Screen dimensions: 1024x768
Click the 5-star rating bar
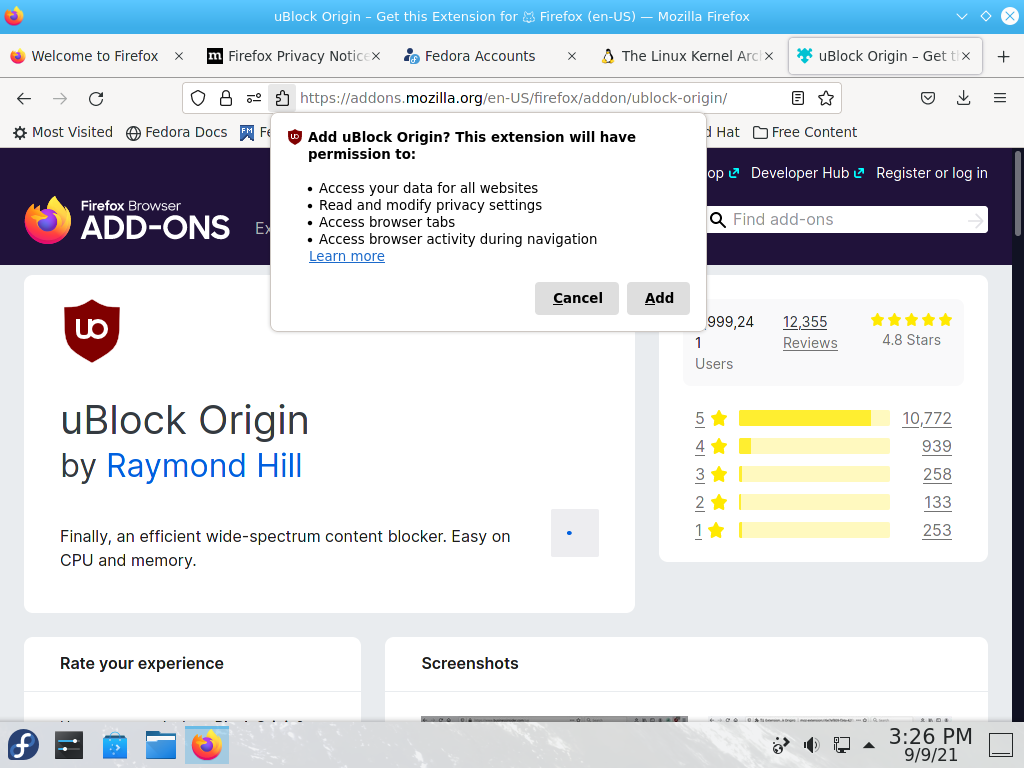(814, 418)
